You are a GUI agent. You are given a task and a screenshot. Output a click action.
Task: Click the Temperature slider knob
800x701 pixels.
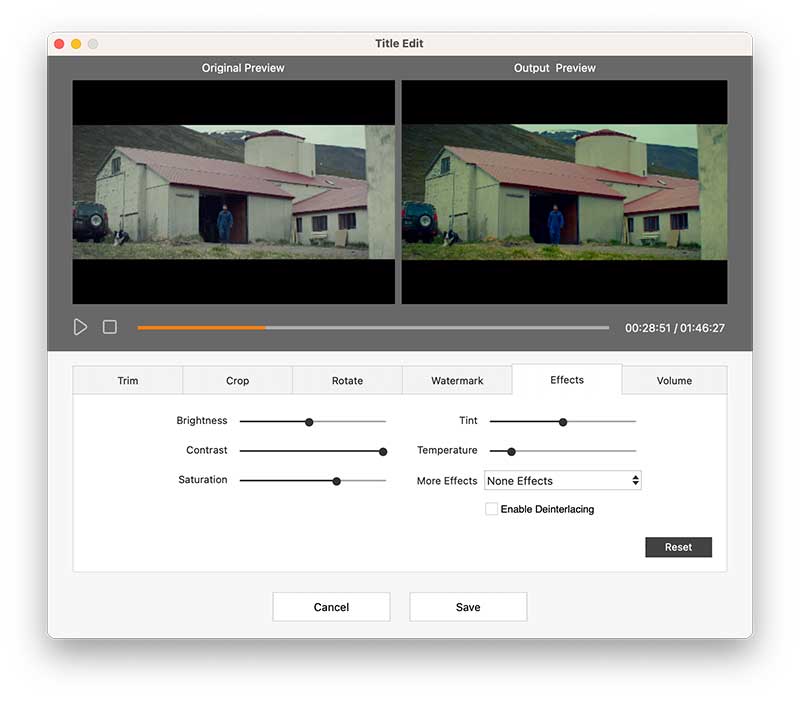pos(511,451)
